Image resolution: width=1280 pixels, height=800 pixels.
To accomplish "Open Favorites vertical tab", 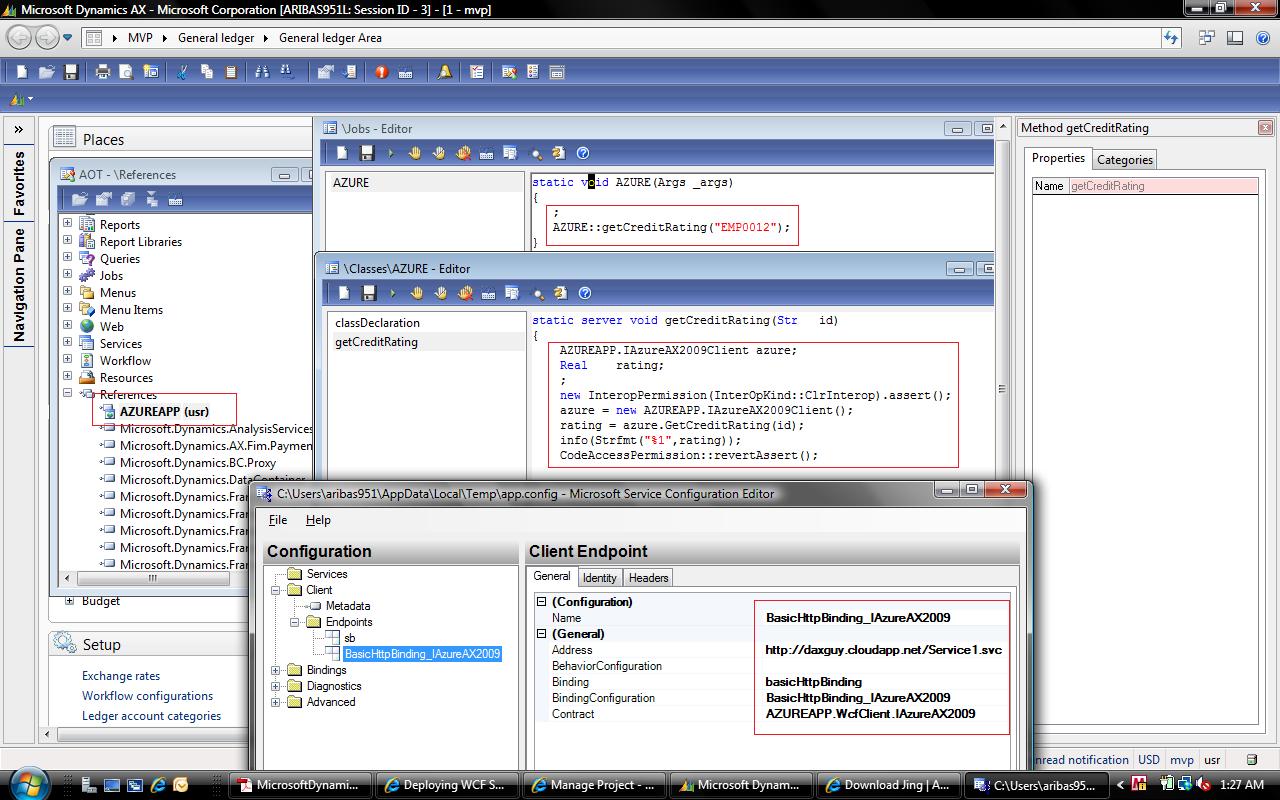I will click(x=19, y=184).
